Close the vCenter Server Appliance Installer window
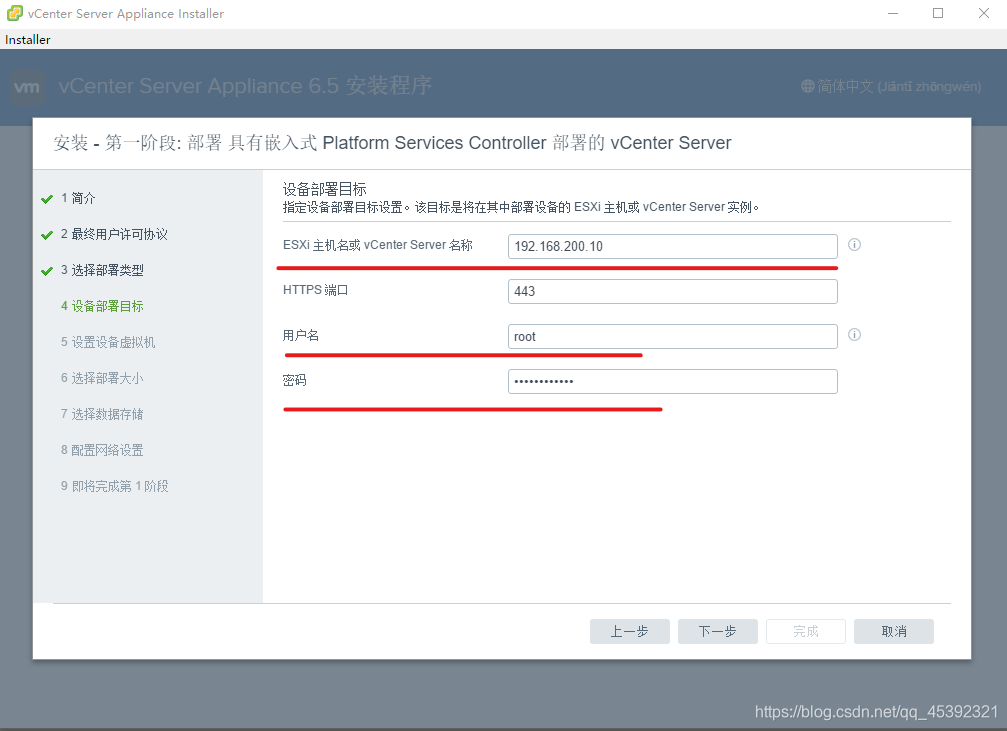This screenshot has width=1007, height=731. click(983, 13)
